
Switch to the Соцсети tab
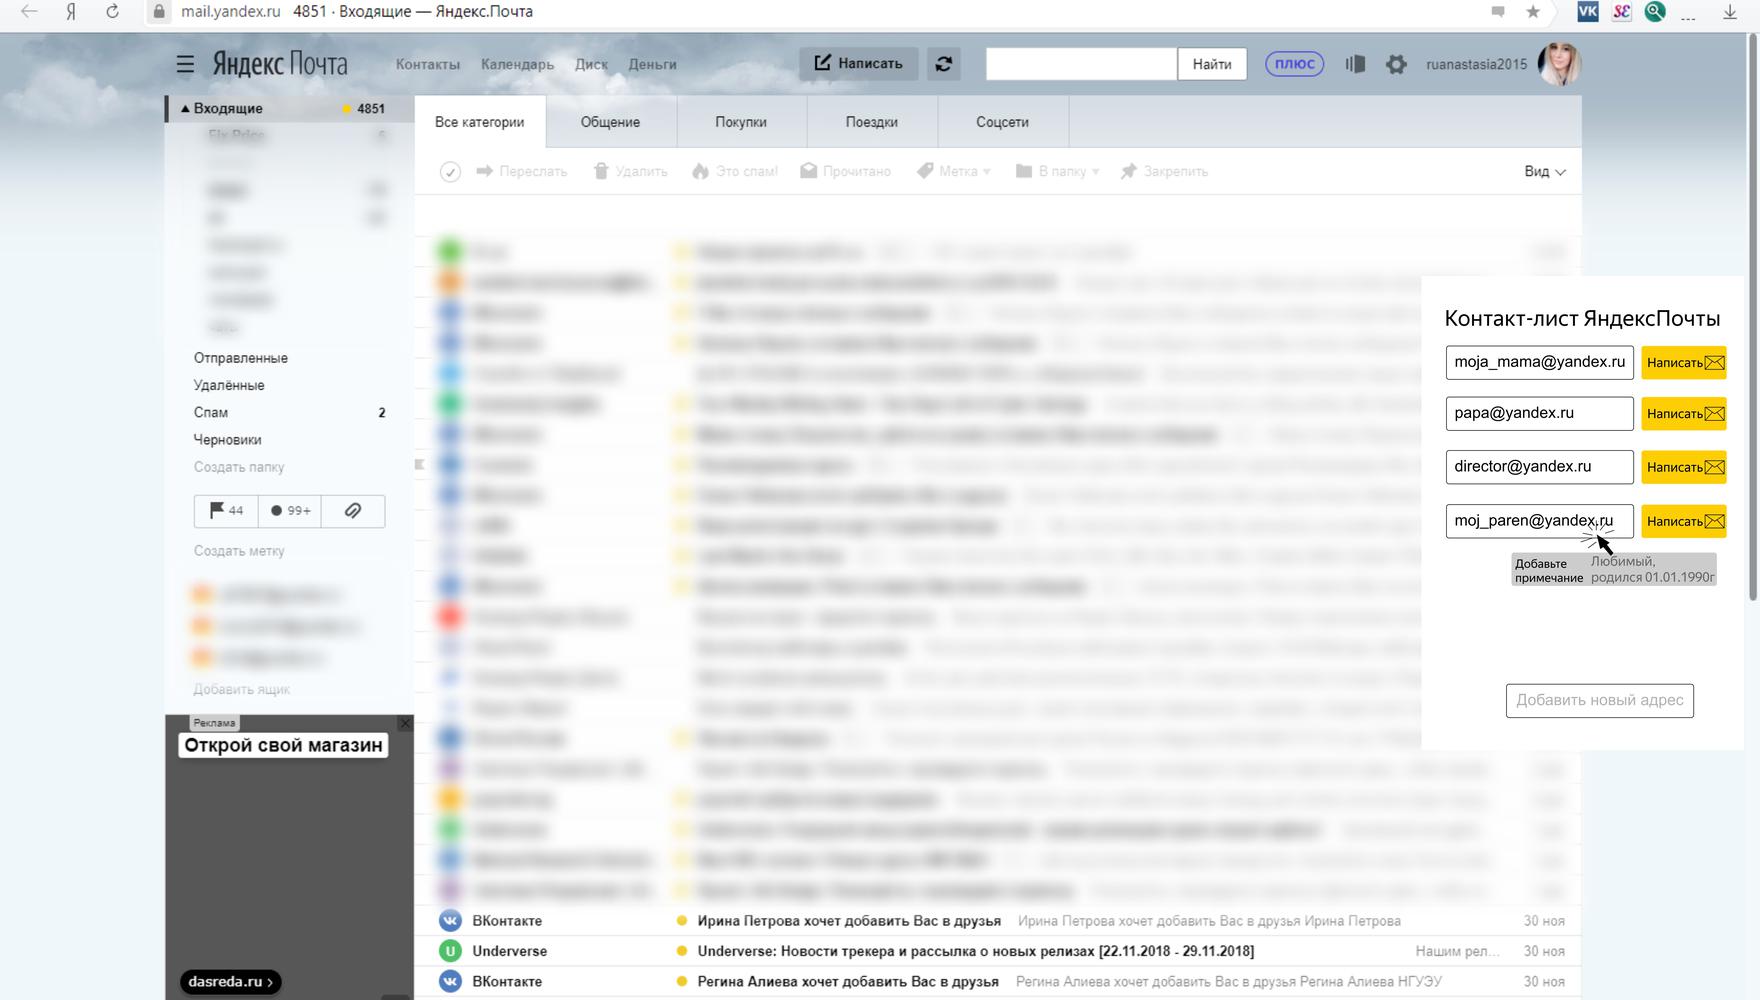coord(1003,122)
